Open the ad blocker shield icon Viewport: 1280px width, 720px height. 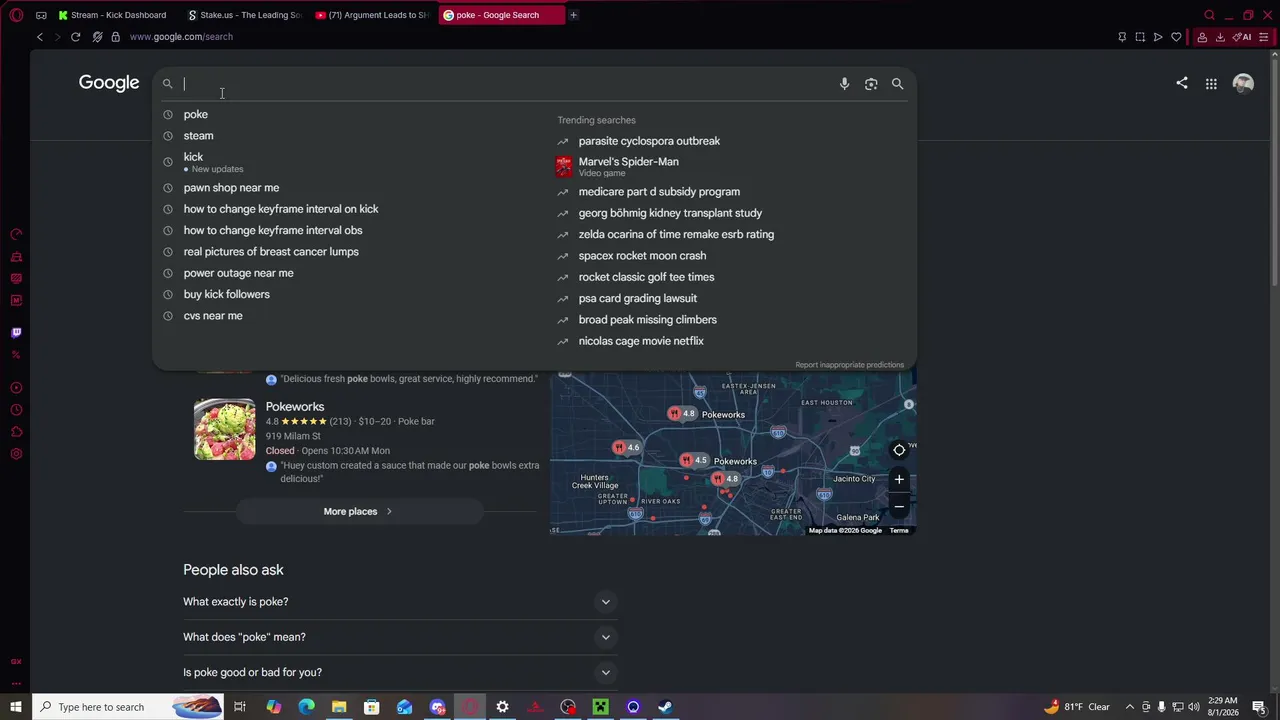click(97, 37)
